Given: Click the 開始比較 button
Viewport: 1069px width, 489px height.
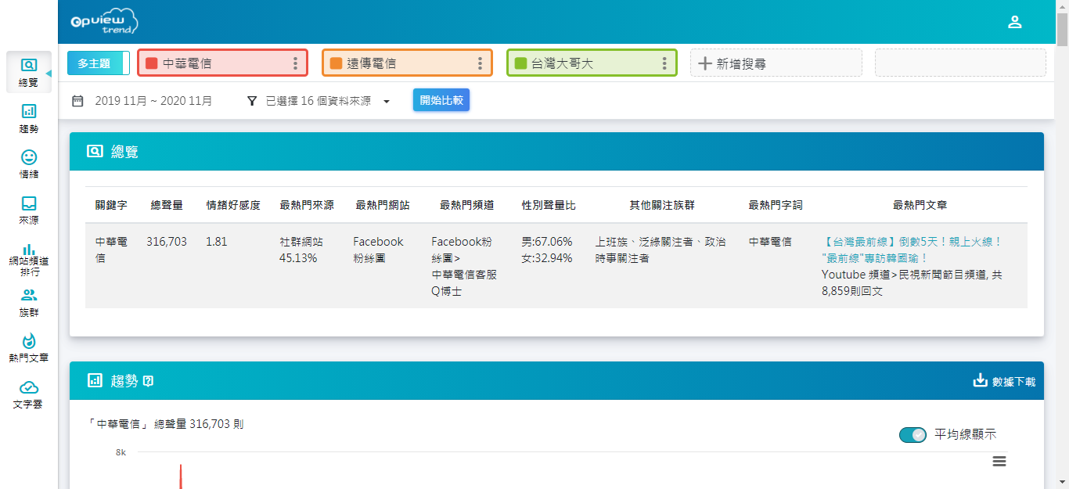Looking at the screenshot, I should tap(441, 100).
